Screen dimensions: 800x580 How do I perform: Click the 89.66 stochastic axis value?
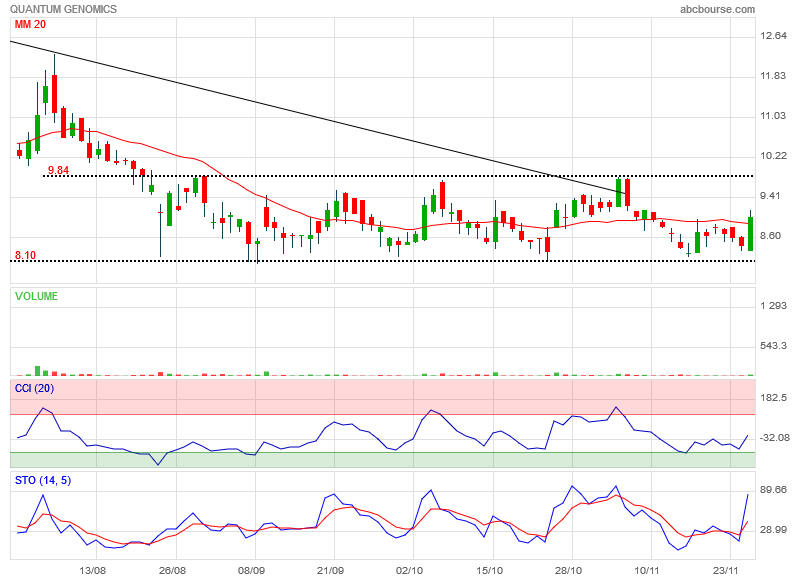tap(773, 490)
